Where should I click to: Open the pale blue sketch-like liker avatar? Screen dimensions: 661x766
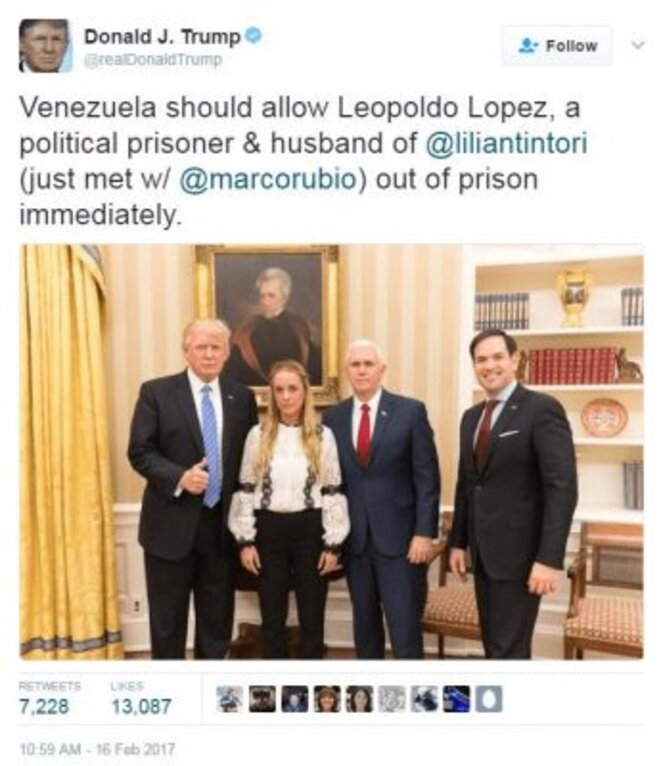[x=230, y=699]
